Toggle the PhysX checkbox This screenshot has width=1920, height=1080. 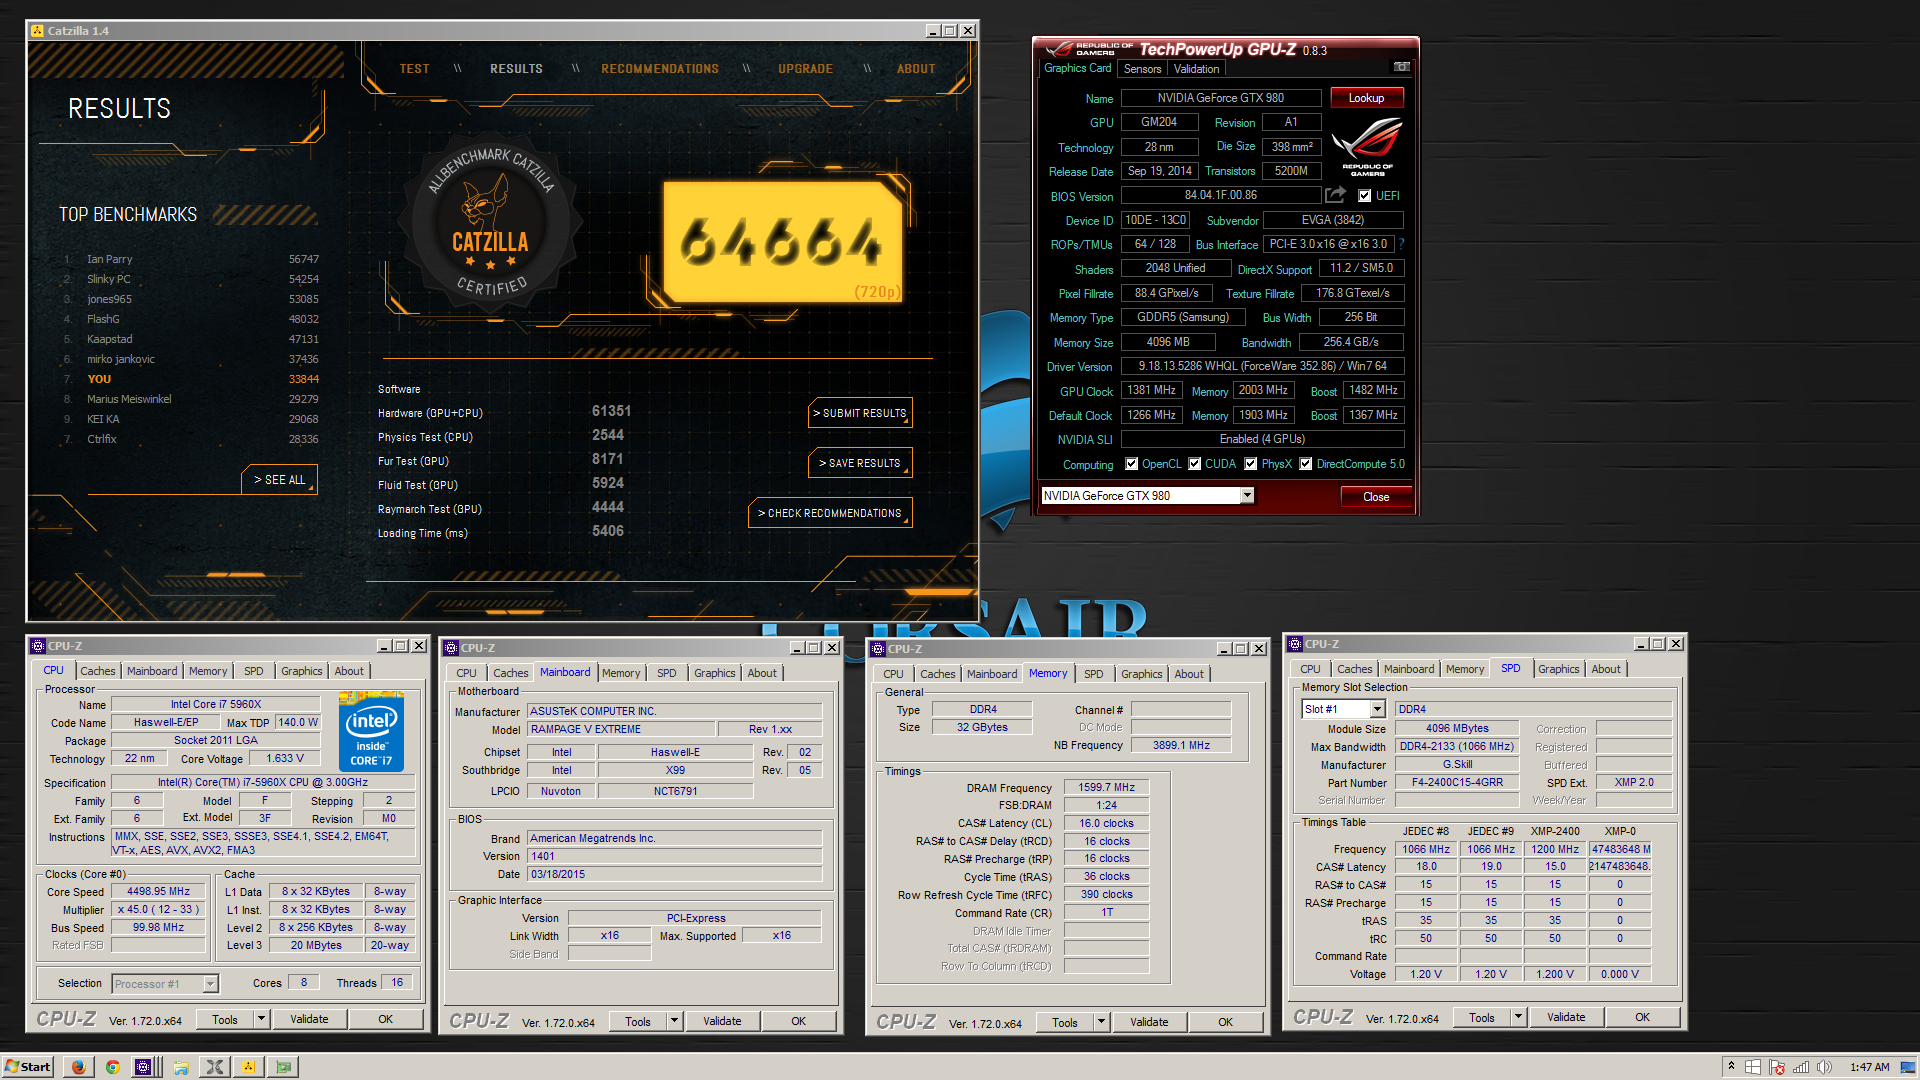pos(1250,464)
